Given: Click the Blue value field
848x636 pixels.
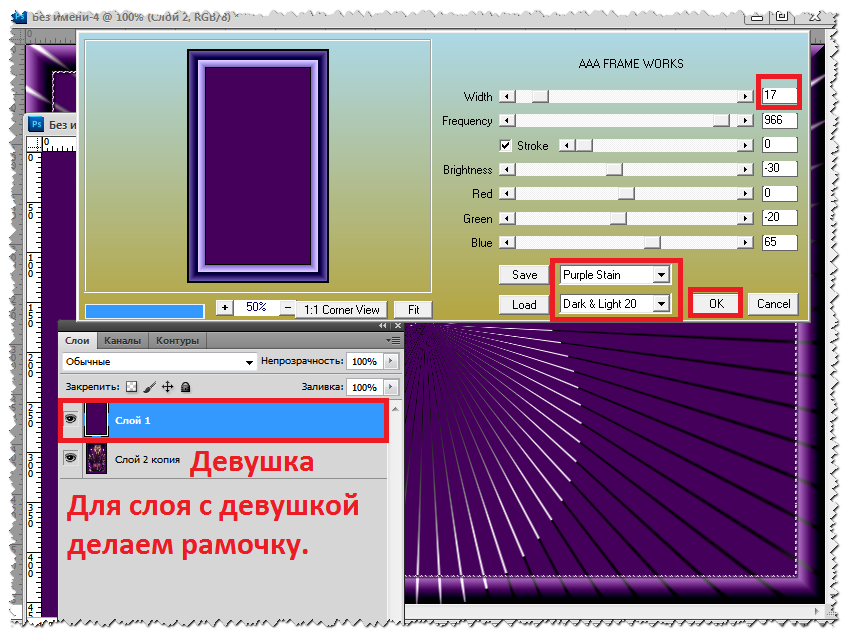Looking at the screenshot, I should coord(779,242).
